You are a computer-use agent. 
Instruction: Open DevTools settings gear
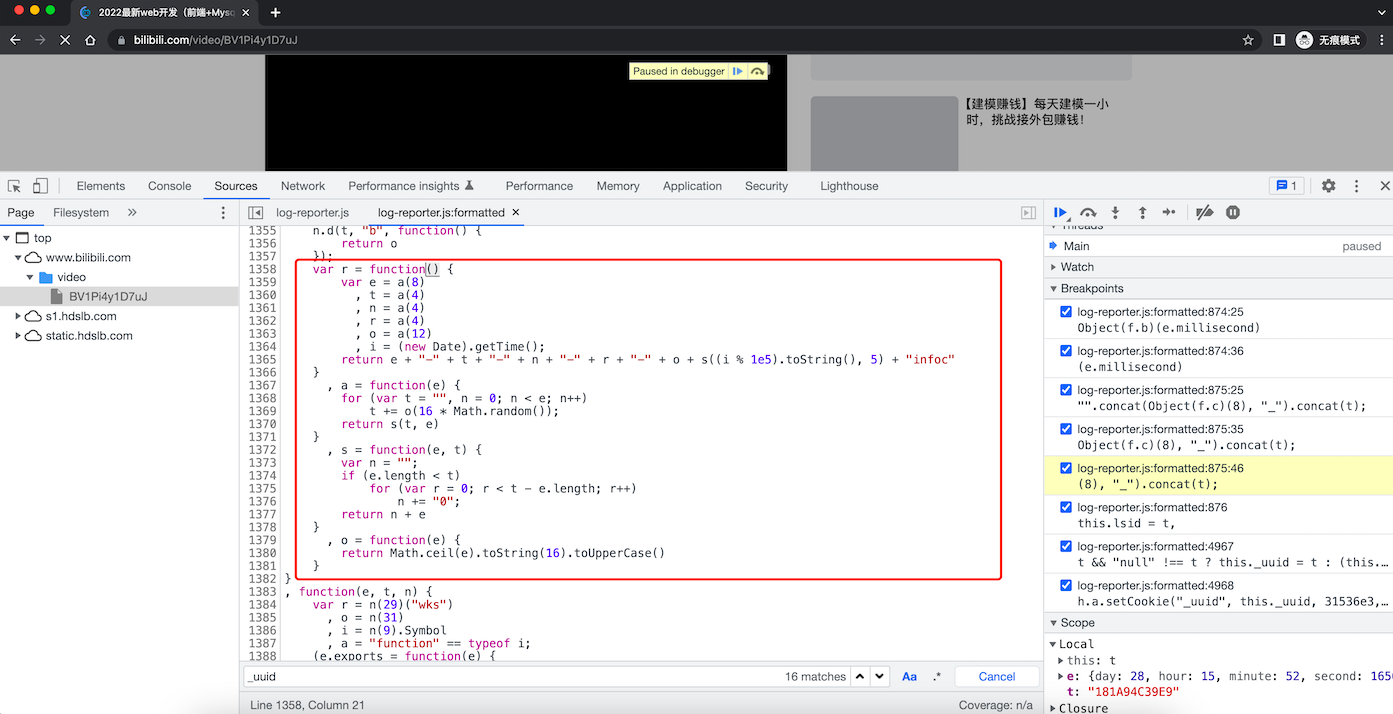(1329, 186)
